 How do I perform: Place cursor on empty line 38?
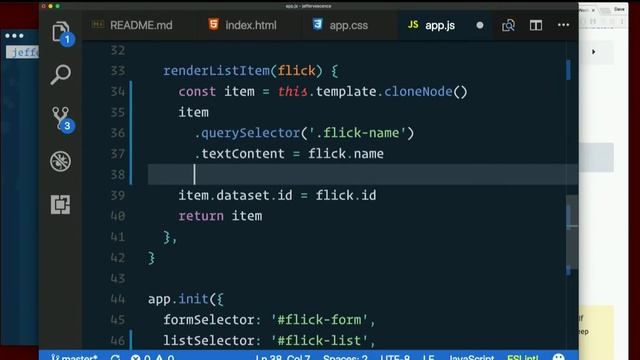coord(362,175)
